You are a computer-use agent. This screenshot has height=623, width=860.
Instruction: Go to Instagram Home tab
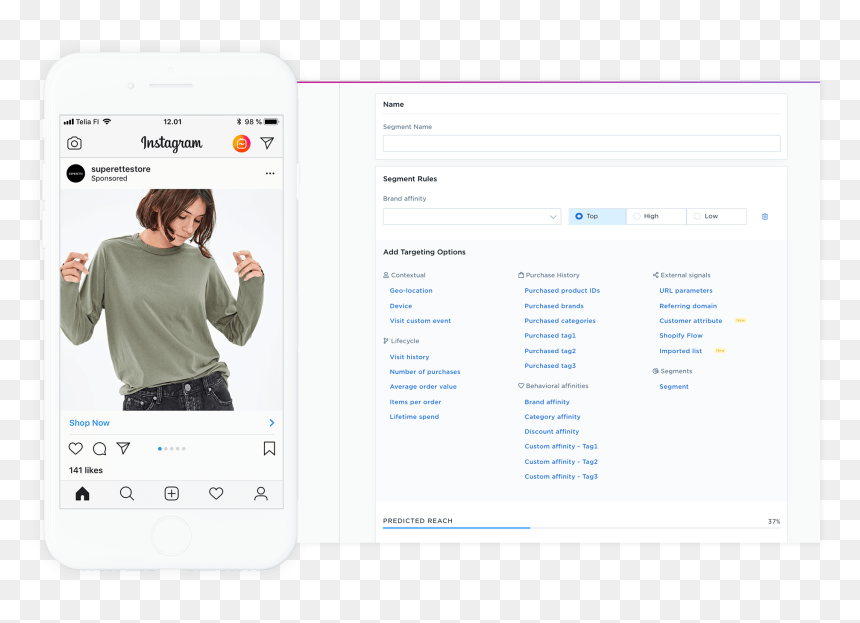coord(82,494)
